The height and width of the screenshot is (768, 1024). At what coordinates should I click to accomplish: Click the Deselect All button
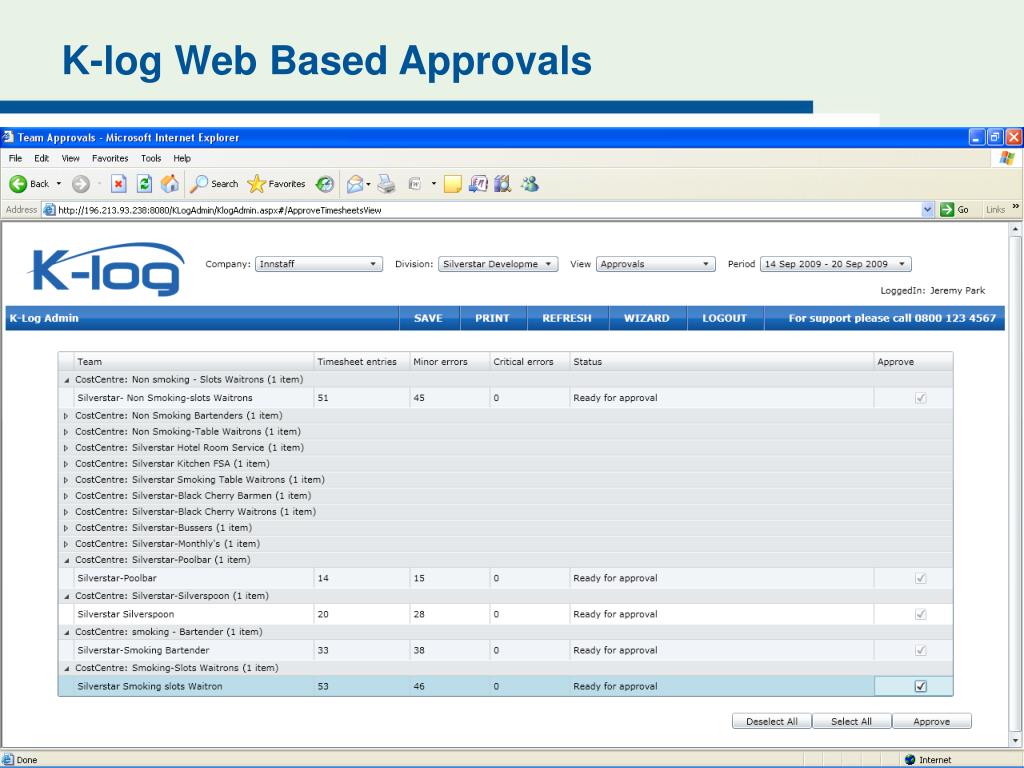(772, 722)
